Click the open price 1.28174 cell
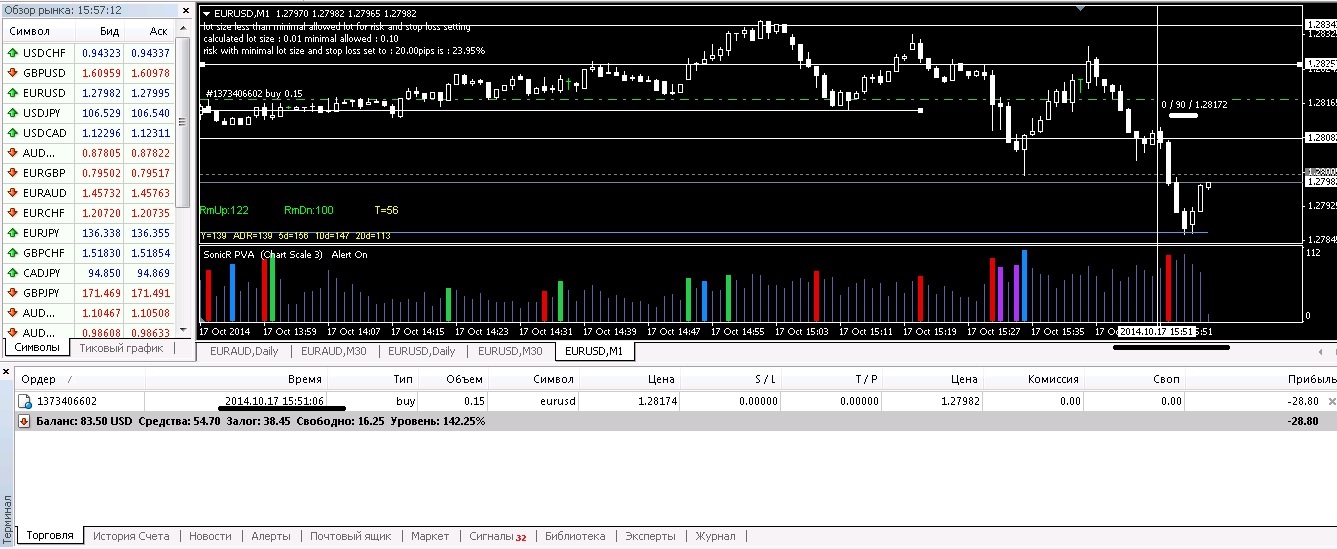This screenshot has height=549, width=1337. 656,401
